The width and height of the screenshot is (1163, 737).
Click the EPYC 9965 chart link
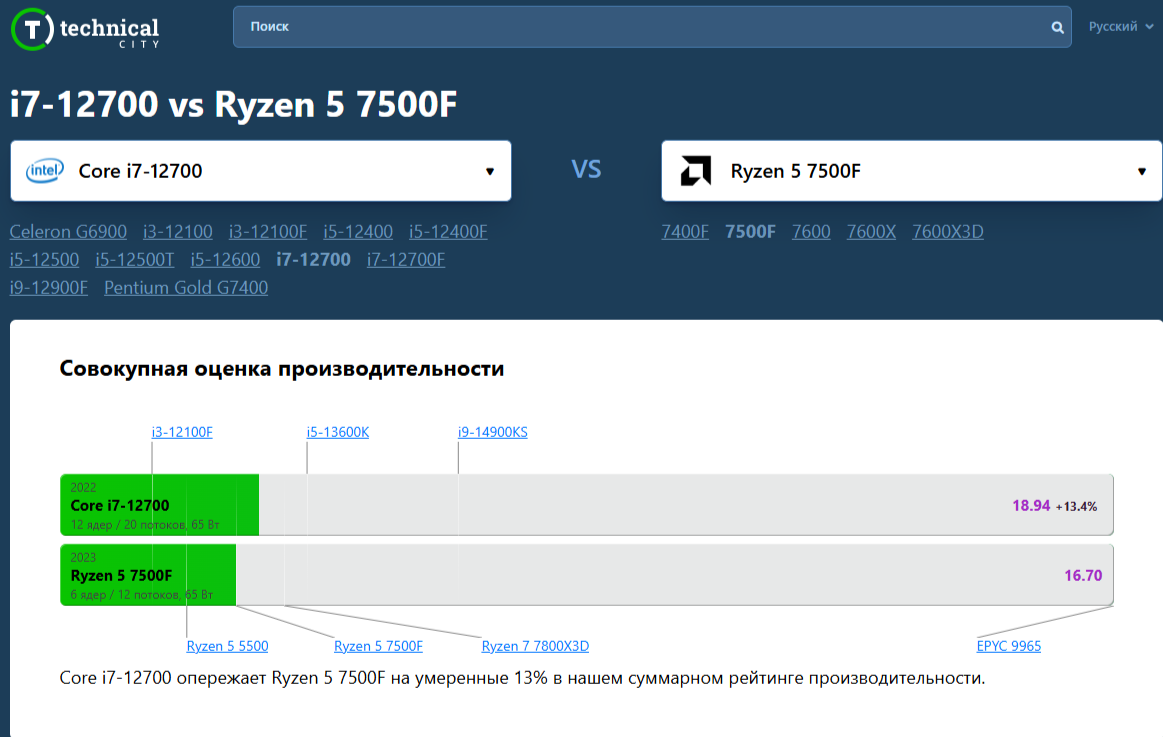[1009, 646]
